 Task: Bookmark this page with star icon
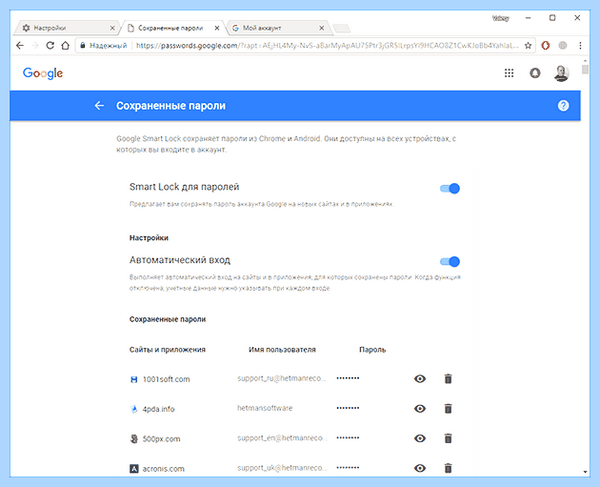528,46
